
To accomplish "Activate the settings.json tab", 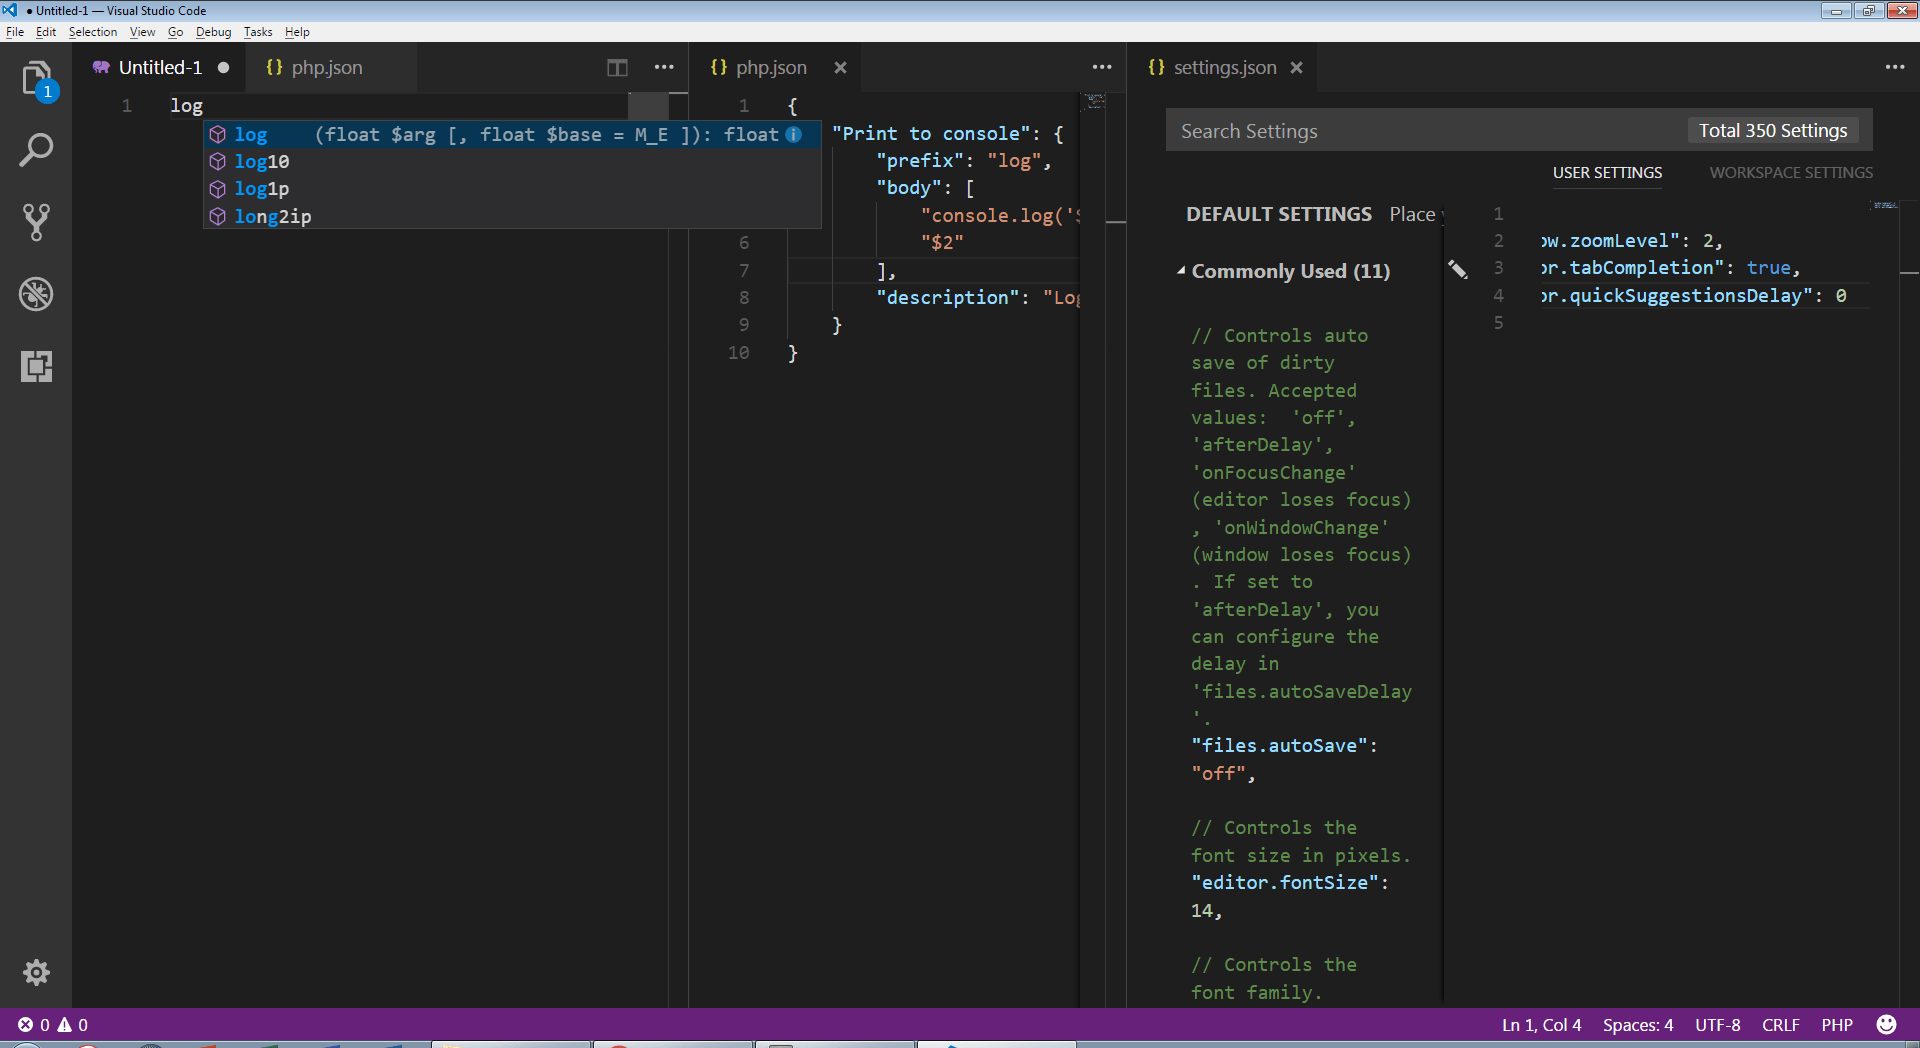I will [x=1225, y=68].
